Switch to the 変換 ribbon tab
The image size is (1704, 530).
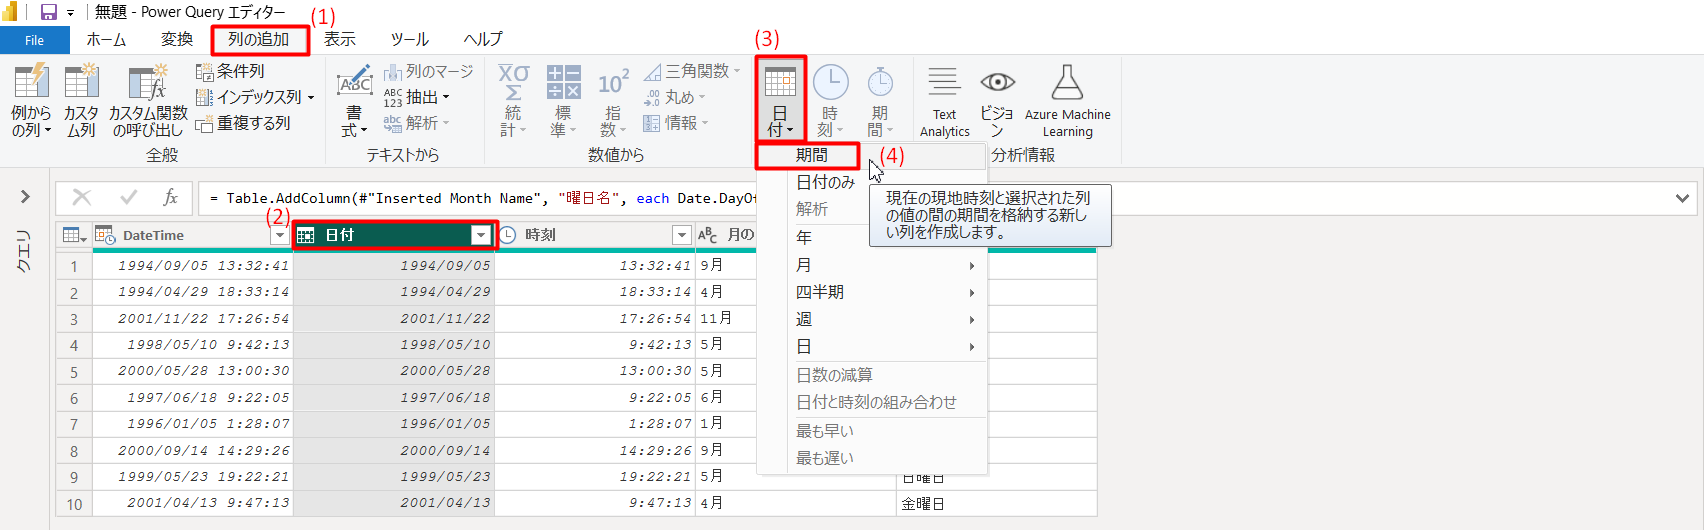[x=177, y=39]
